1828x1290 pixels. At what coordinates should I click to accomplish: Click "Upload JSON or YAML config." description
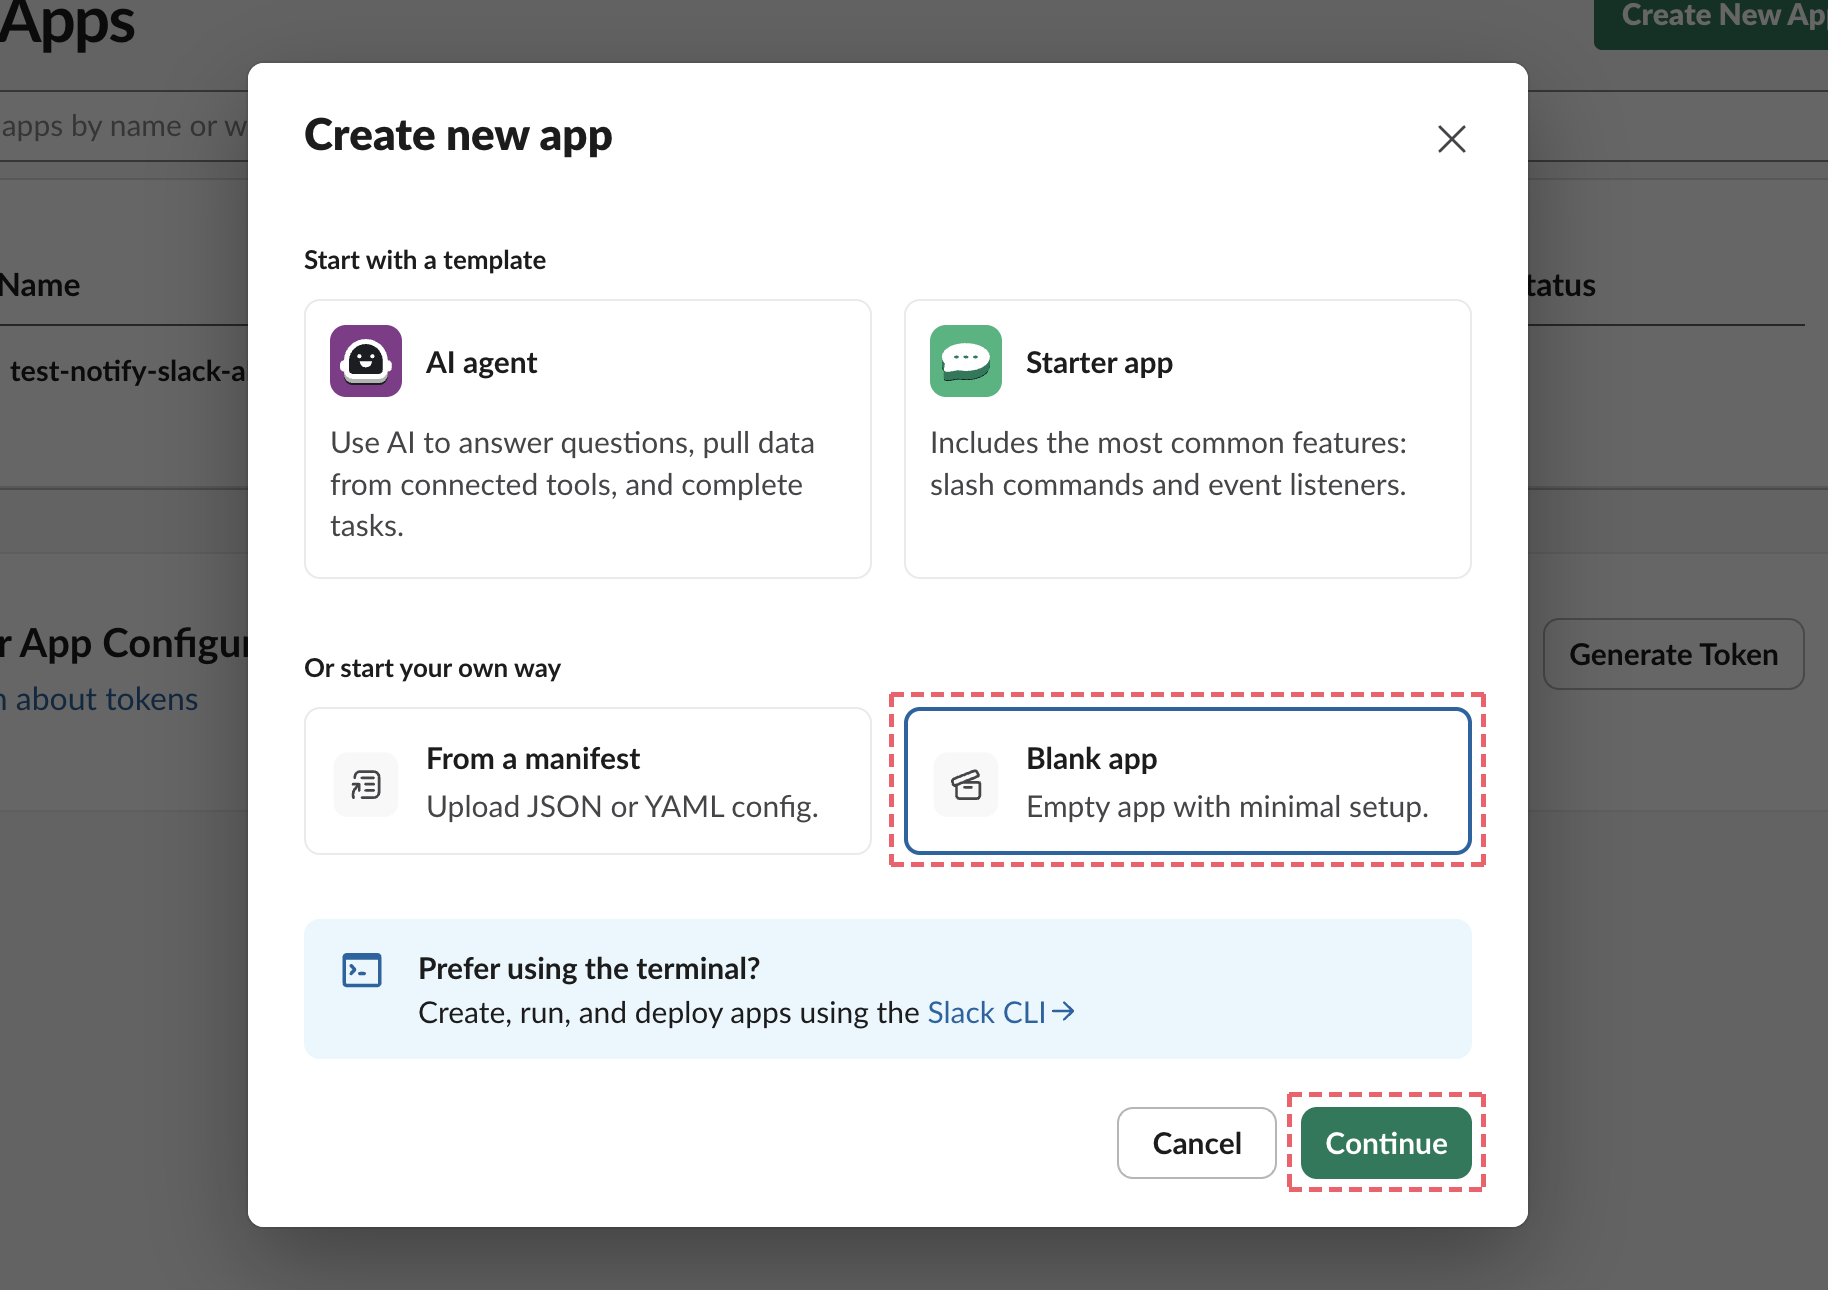pyautogui.click(x=623, y=806)
